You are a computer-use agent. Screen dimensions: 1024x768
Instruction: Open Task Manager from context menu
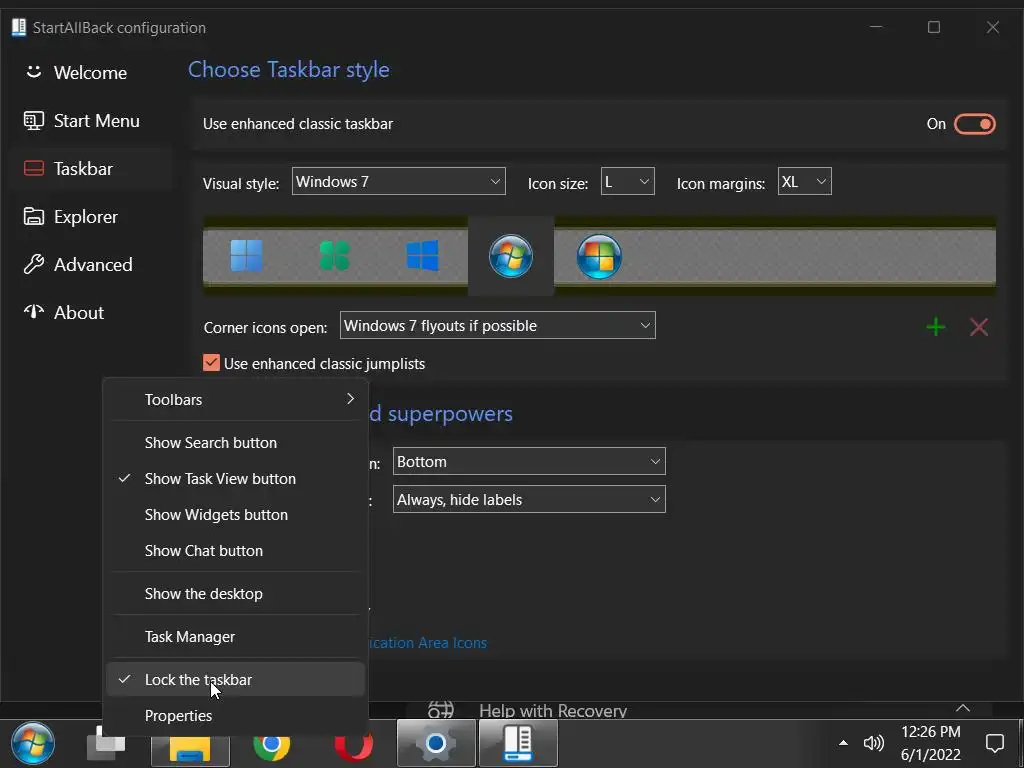(236, 637)
